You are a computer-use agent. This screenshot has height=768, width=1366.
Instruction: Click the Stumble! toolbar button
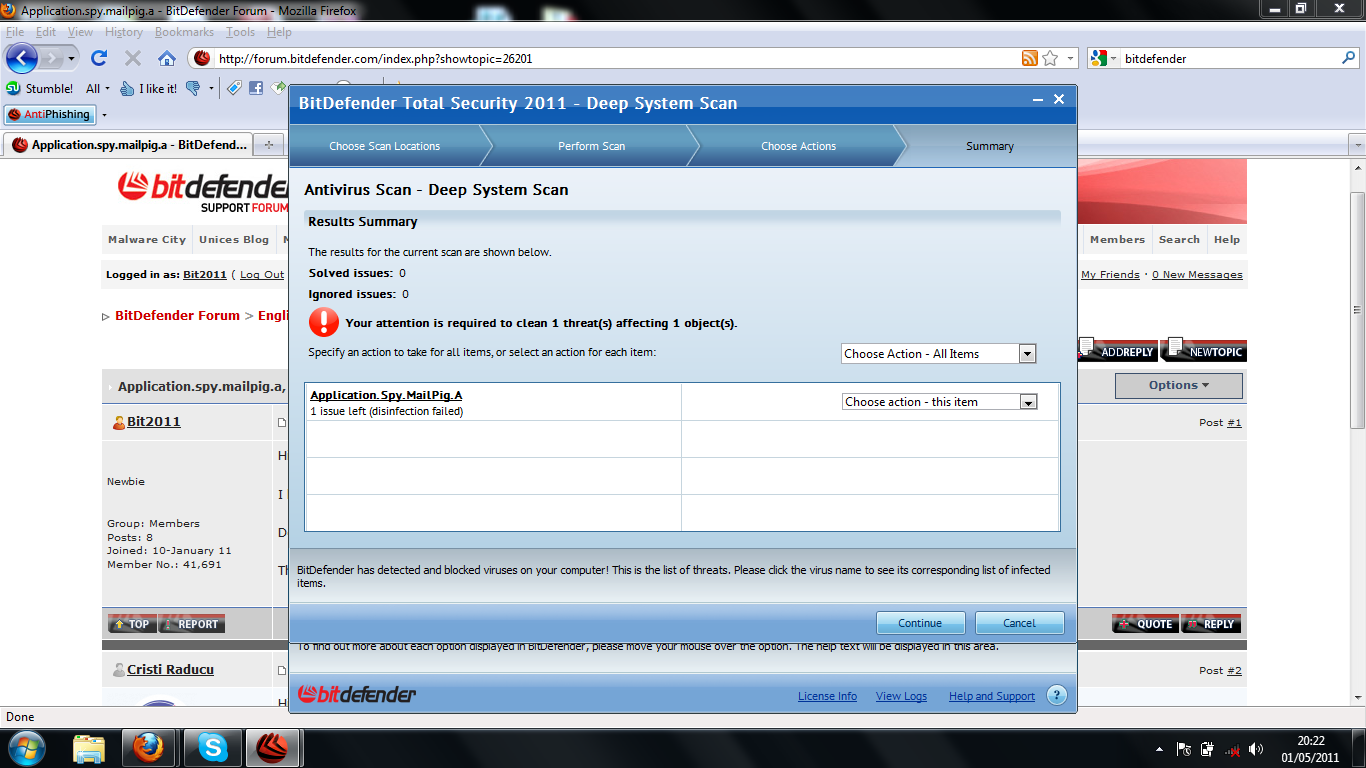tap(40, 88)
